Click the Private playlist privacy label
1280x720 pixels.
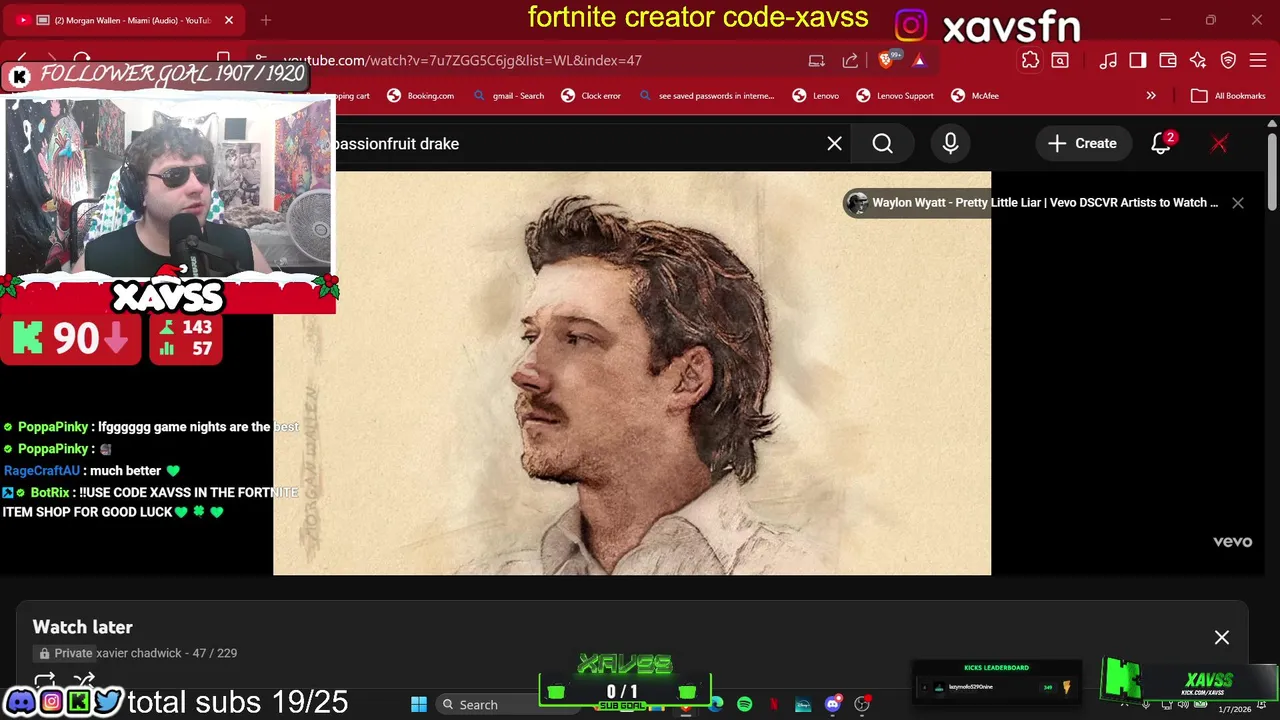click(x=65, y=653)
